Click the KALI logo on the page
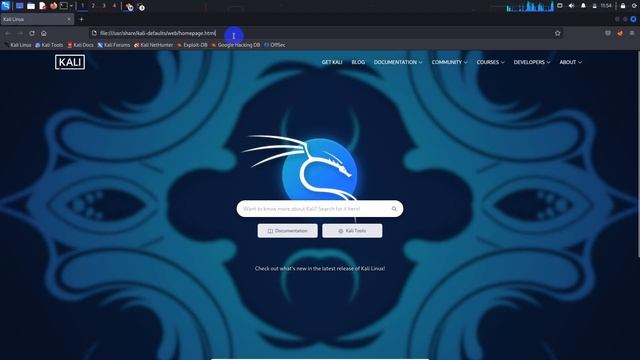The image size is (640, 360). coord(70,62)
